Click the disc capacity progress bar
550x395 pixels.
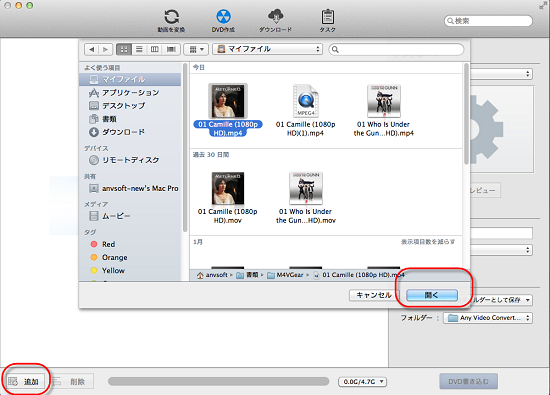219,381
